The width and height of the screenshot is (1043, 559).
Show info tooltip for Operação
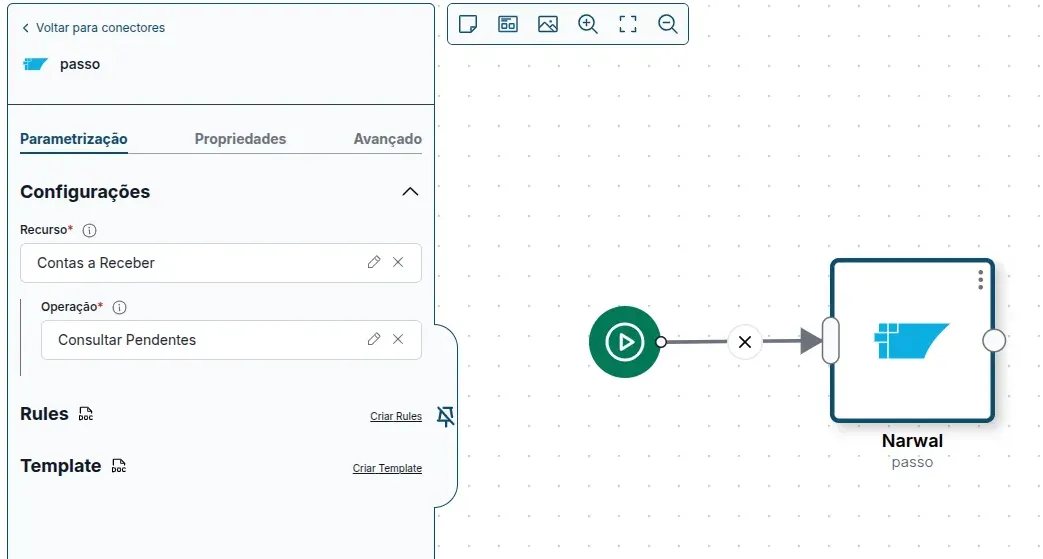click(x=119, y=307)
